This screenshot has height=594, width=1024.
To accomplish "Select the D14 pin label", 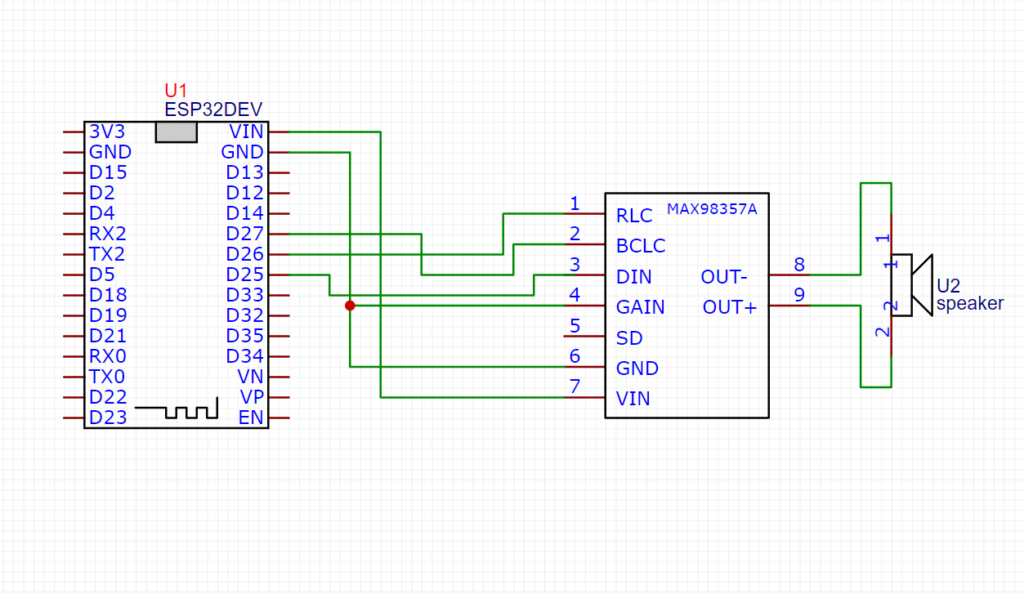I will pos(244,213).
